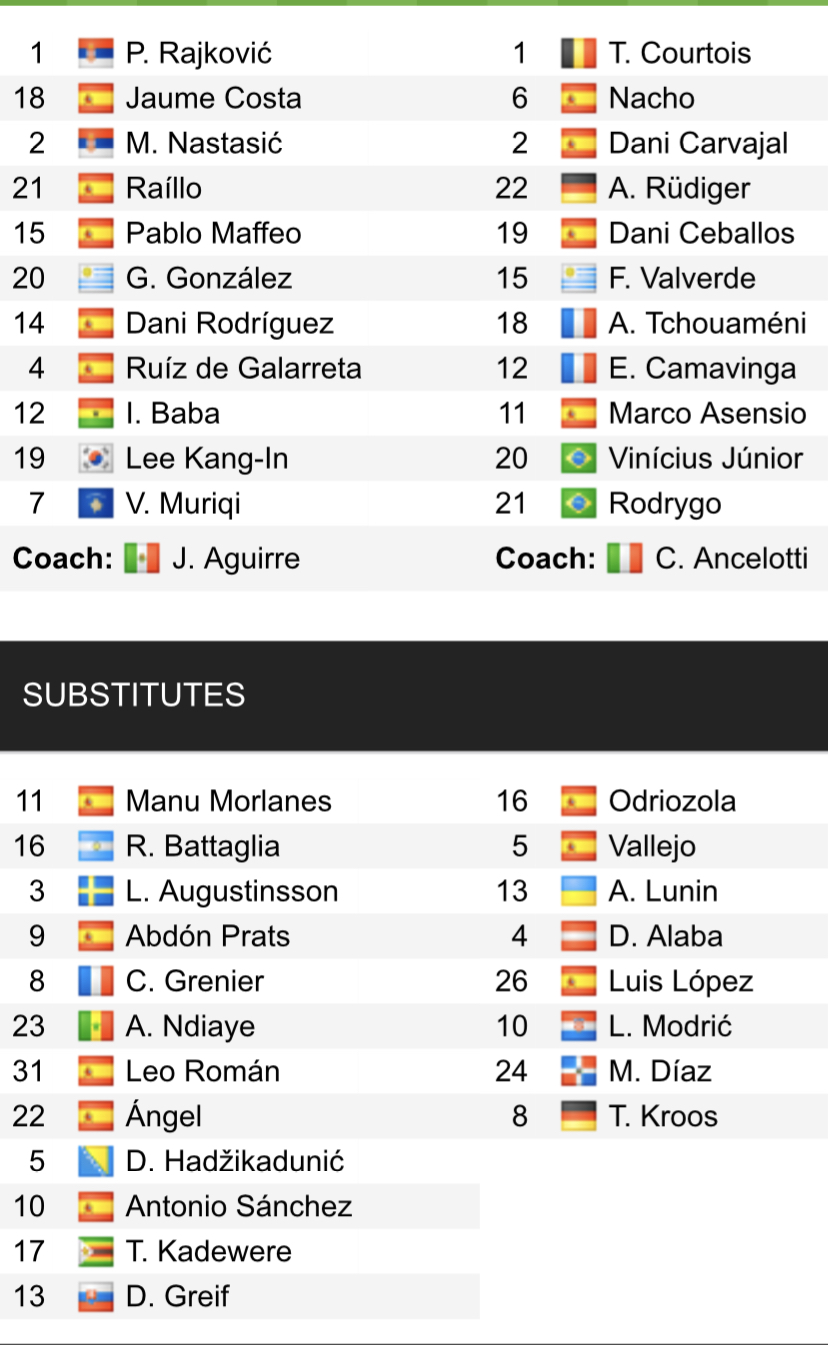
Task: Select player P. Rajković from the lineup
Action: pos(199,53)
